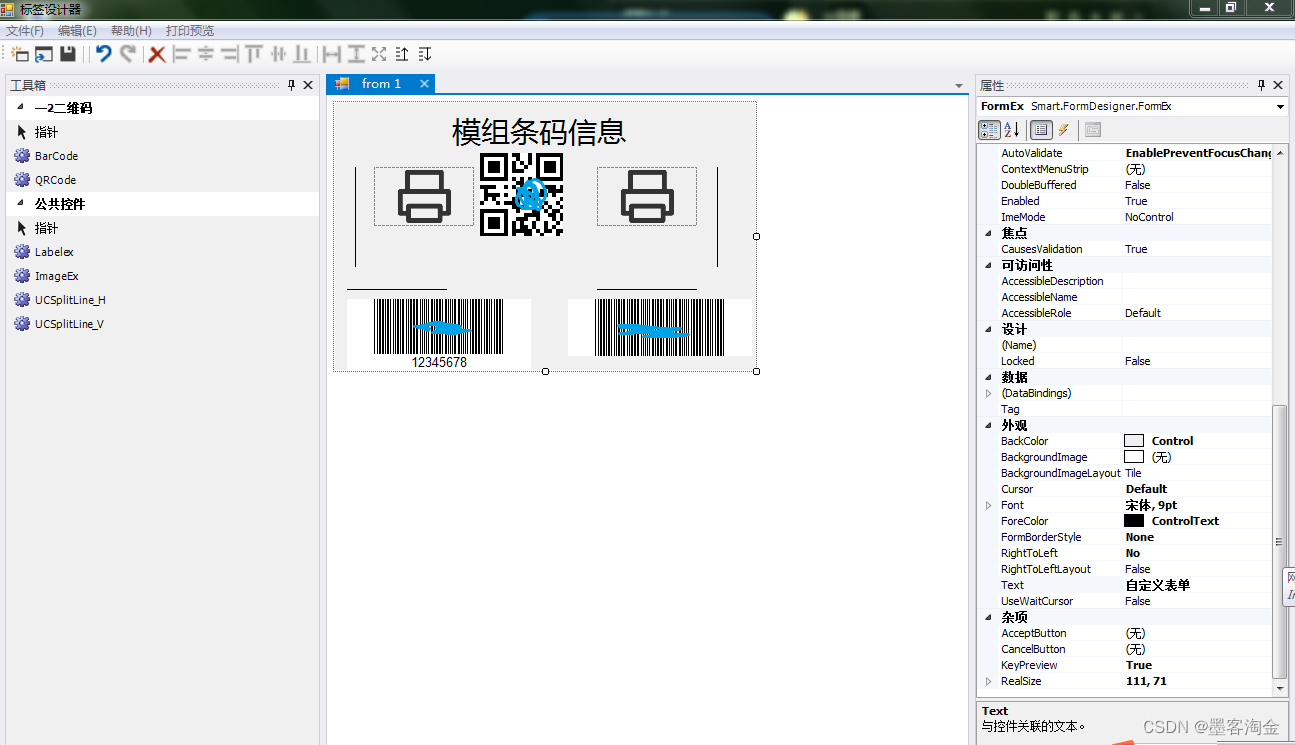Open the FormEx object selector dropdown
This screenshot has height=745, width=1295.
[x=1280, y=107]
